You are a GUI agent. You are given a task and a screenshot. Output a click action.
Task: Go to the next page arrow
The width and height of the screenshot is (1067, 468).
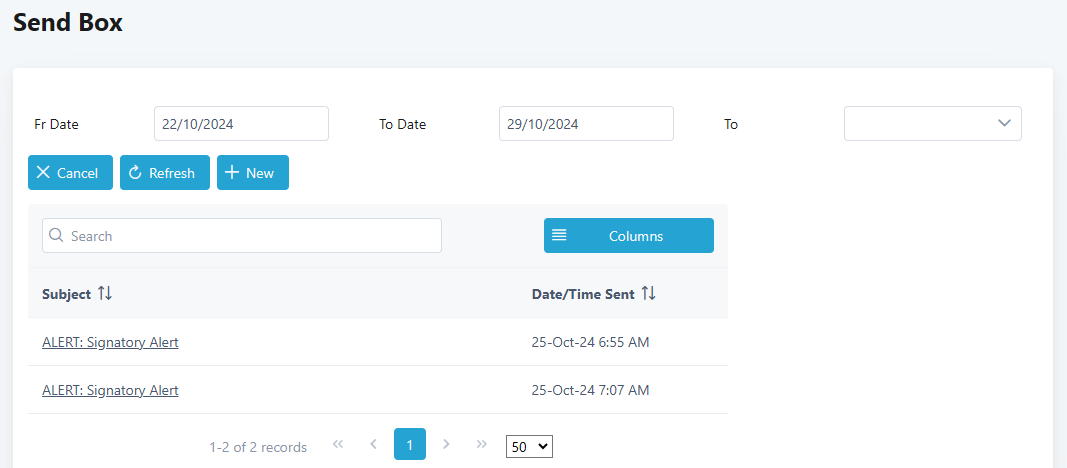(x=446, y=444)
